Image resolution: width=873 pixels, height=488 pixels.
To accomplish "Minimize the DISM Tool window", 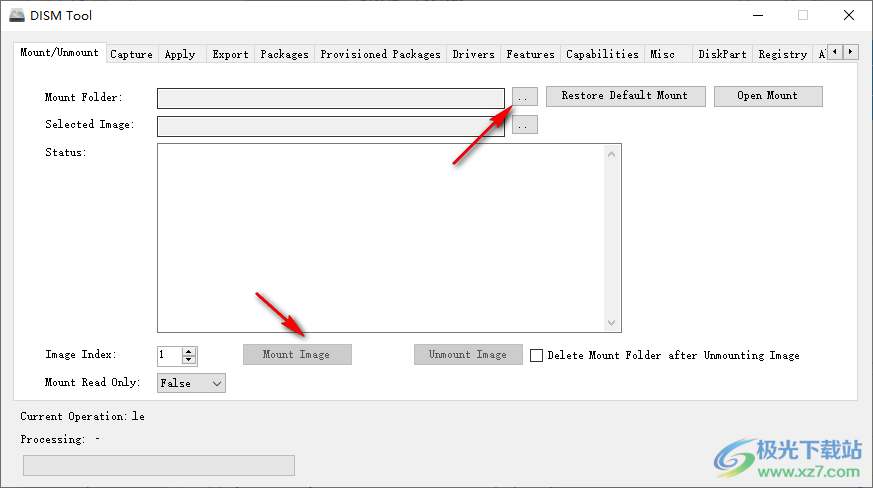I will tap(758, 16).
